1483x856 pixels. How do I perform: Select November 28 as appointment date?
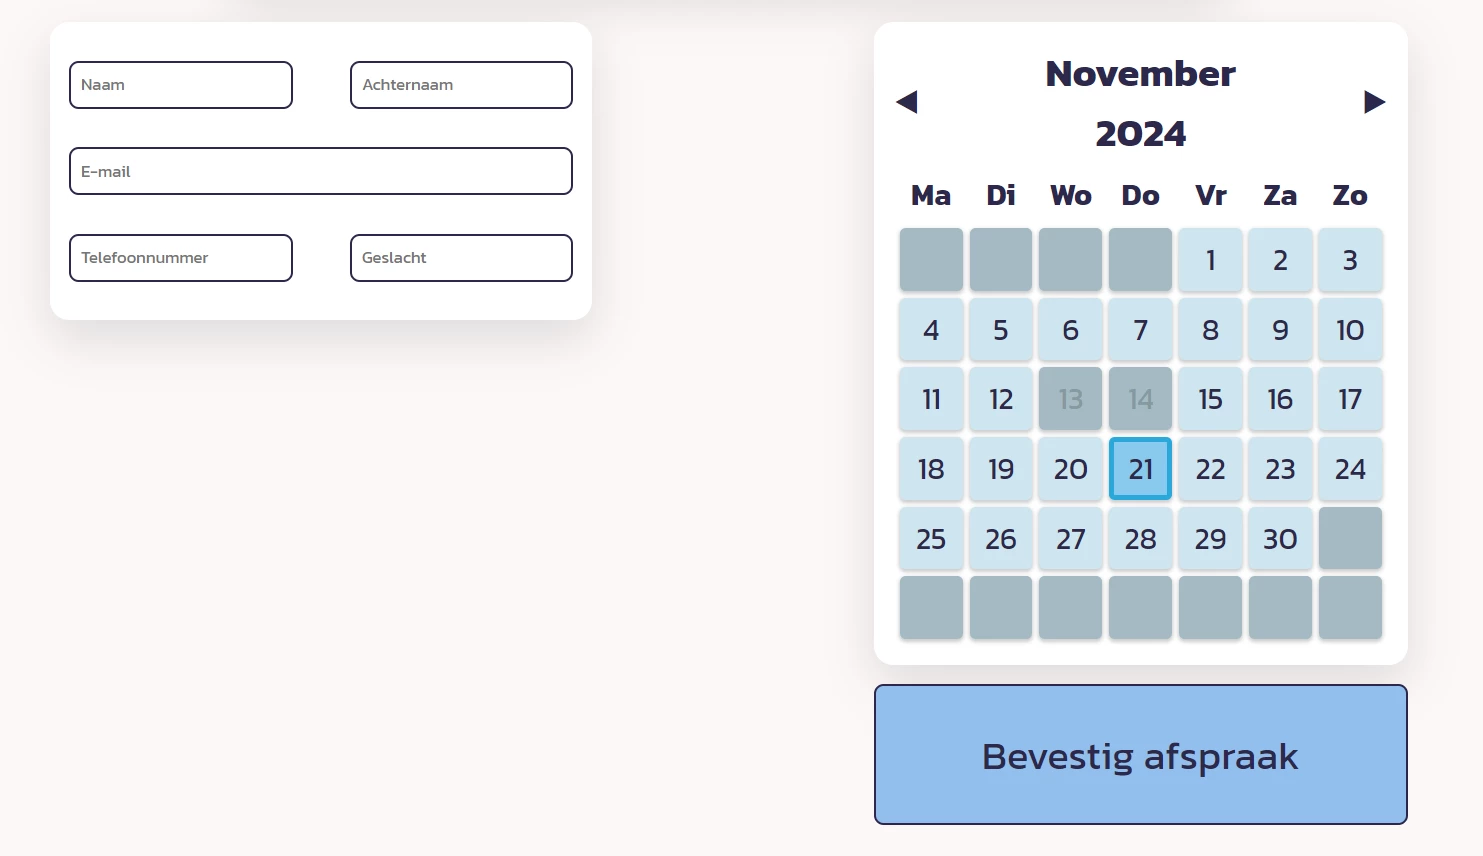(x=1140, y=539)
